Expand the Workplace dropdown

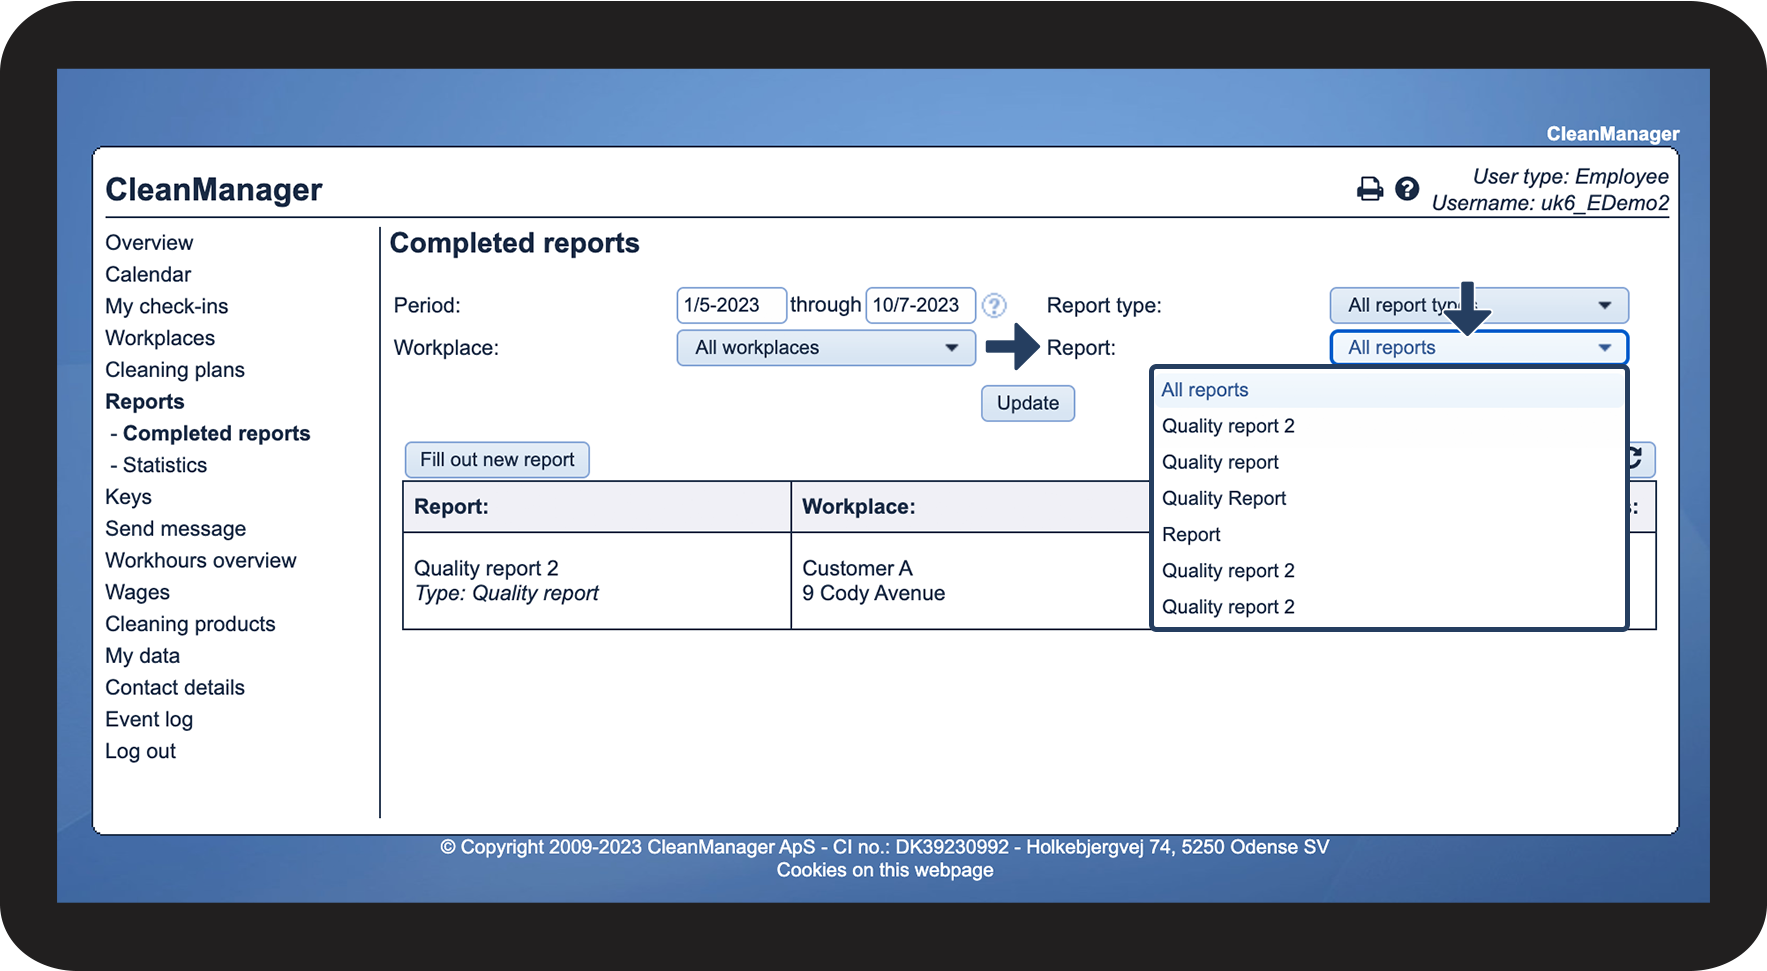pos(826,348)
